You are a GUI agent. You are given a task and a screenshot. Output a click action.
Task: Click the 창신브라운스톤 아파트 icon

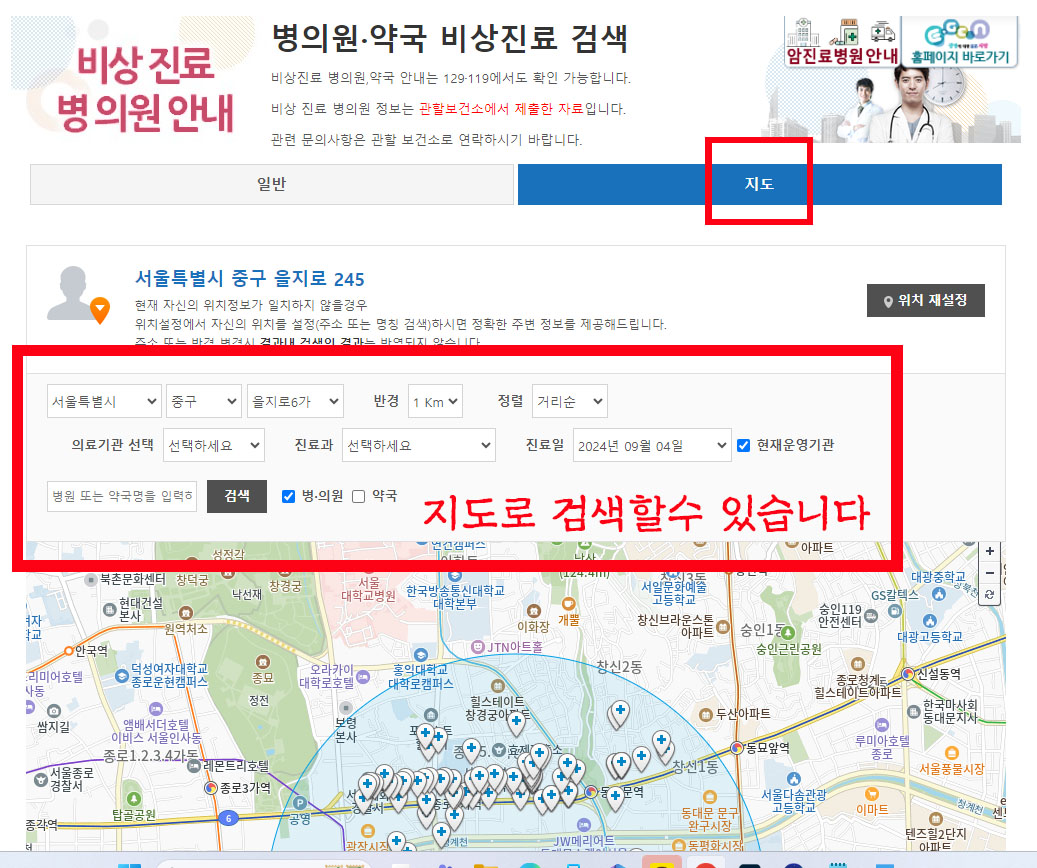pos(723,626)
